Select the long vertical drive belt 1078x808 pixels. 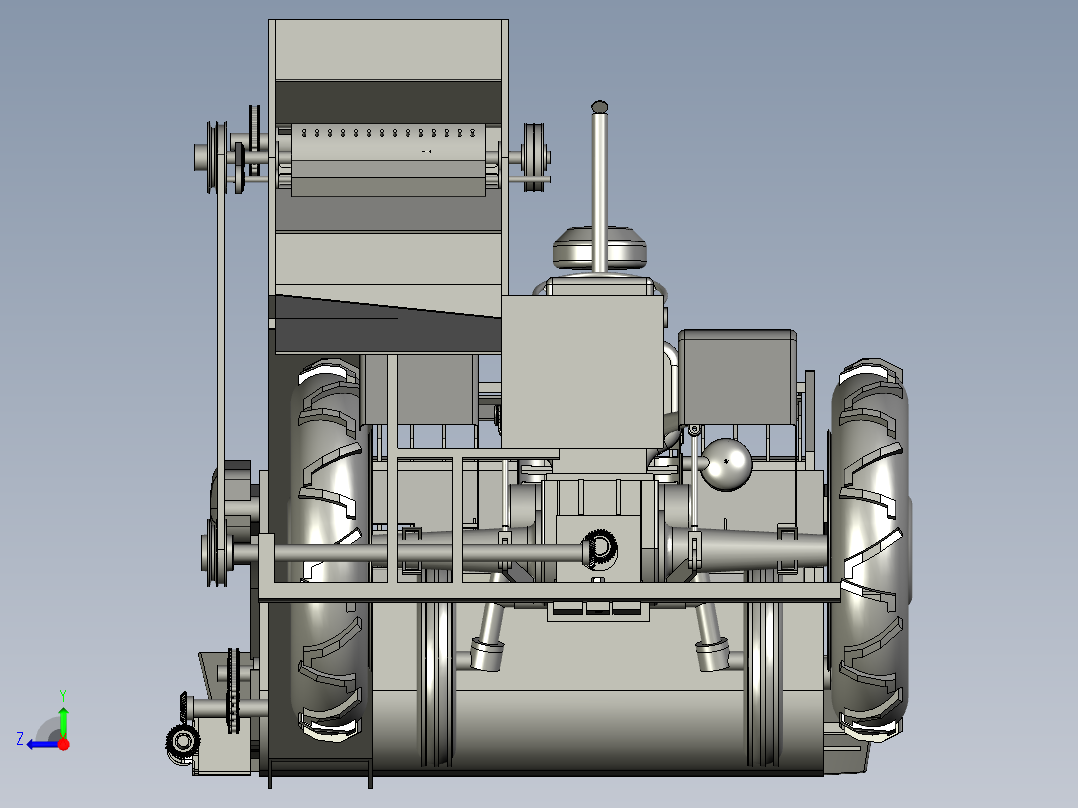pos(221,344)
